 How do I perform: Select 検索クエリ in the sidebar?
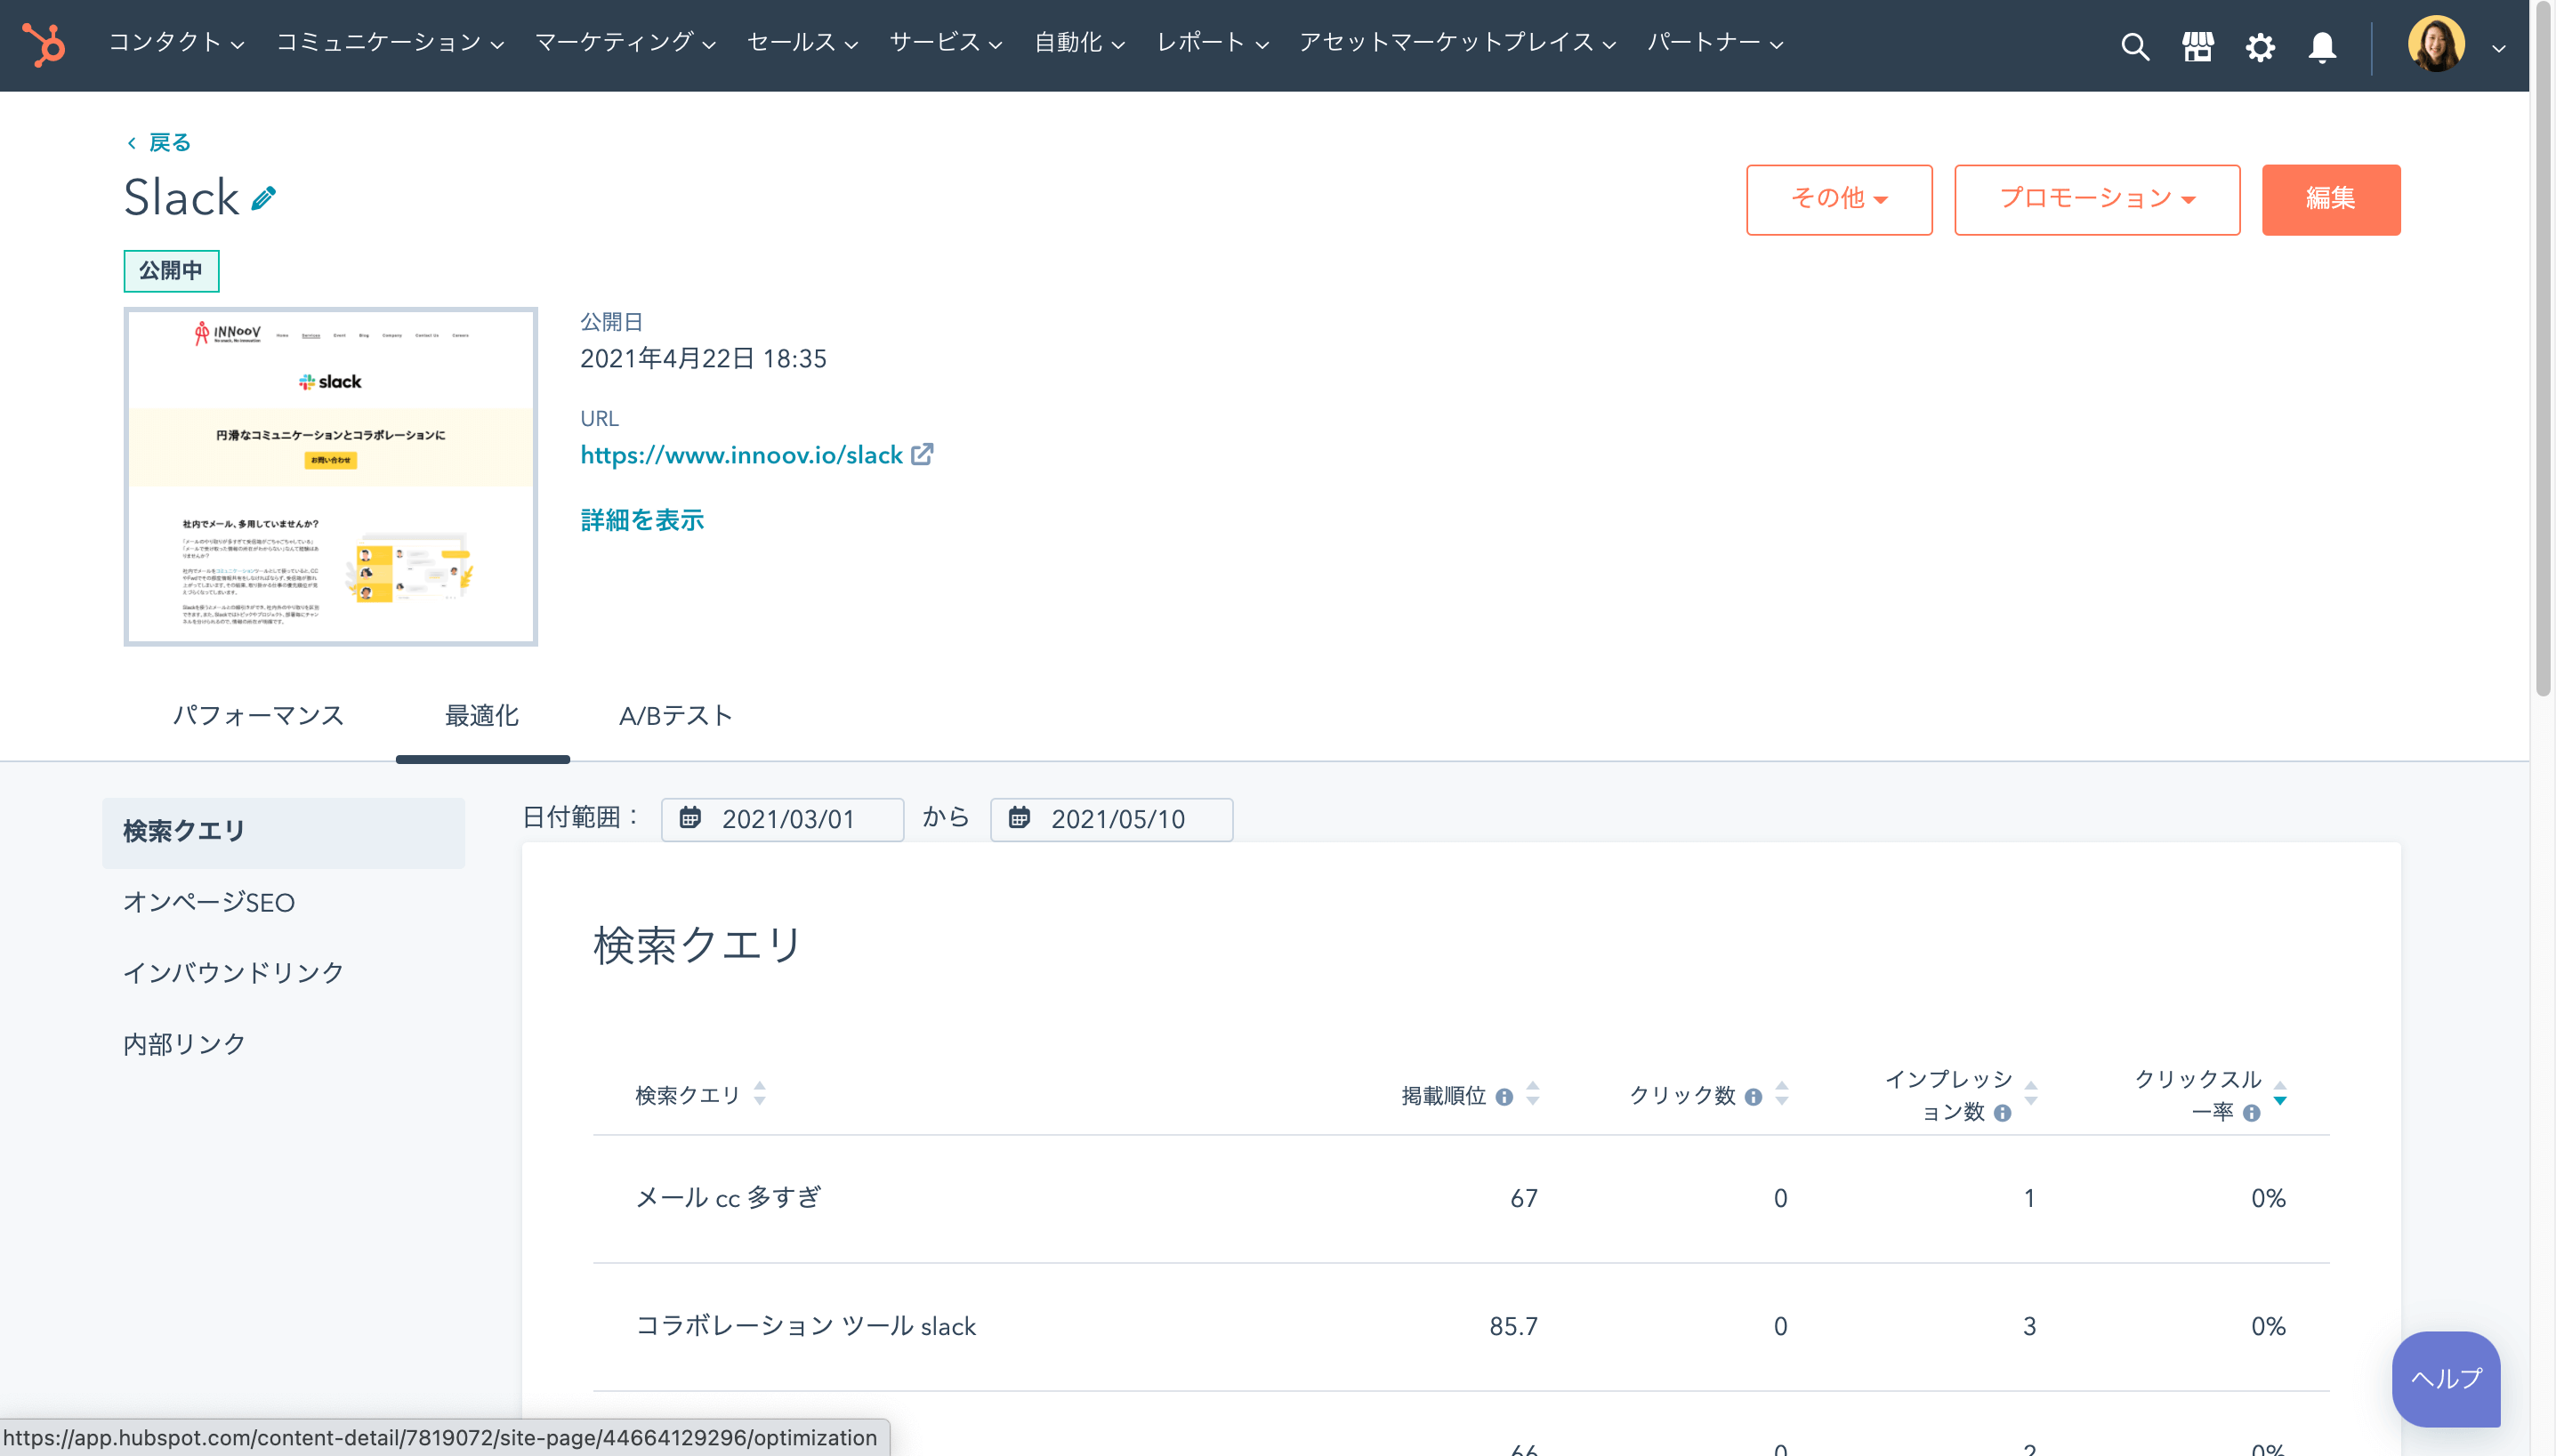283,832
